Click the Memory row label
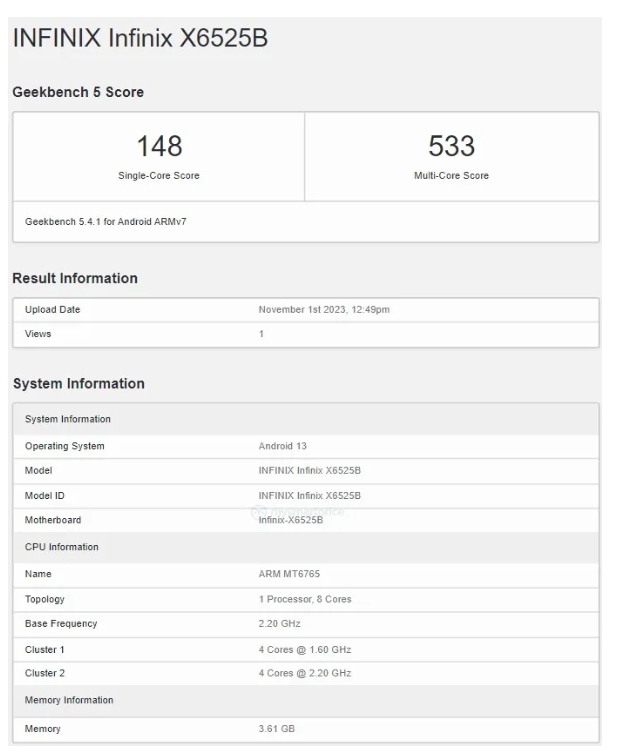The width and height of the screenshot is (617, 753). pos(43,729)
